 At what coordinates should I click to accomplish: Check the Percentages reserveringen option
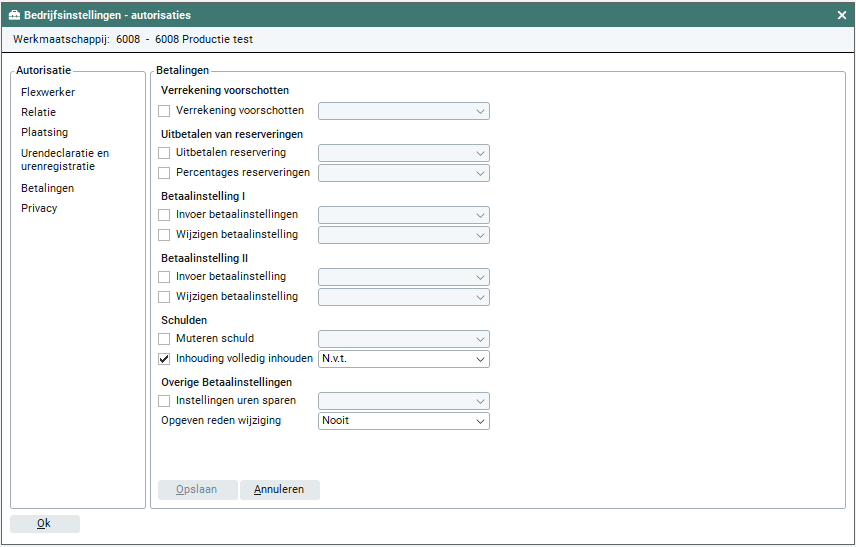[x=165, y=173]
